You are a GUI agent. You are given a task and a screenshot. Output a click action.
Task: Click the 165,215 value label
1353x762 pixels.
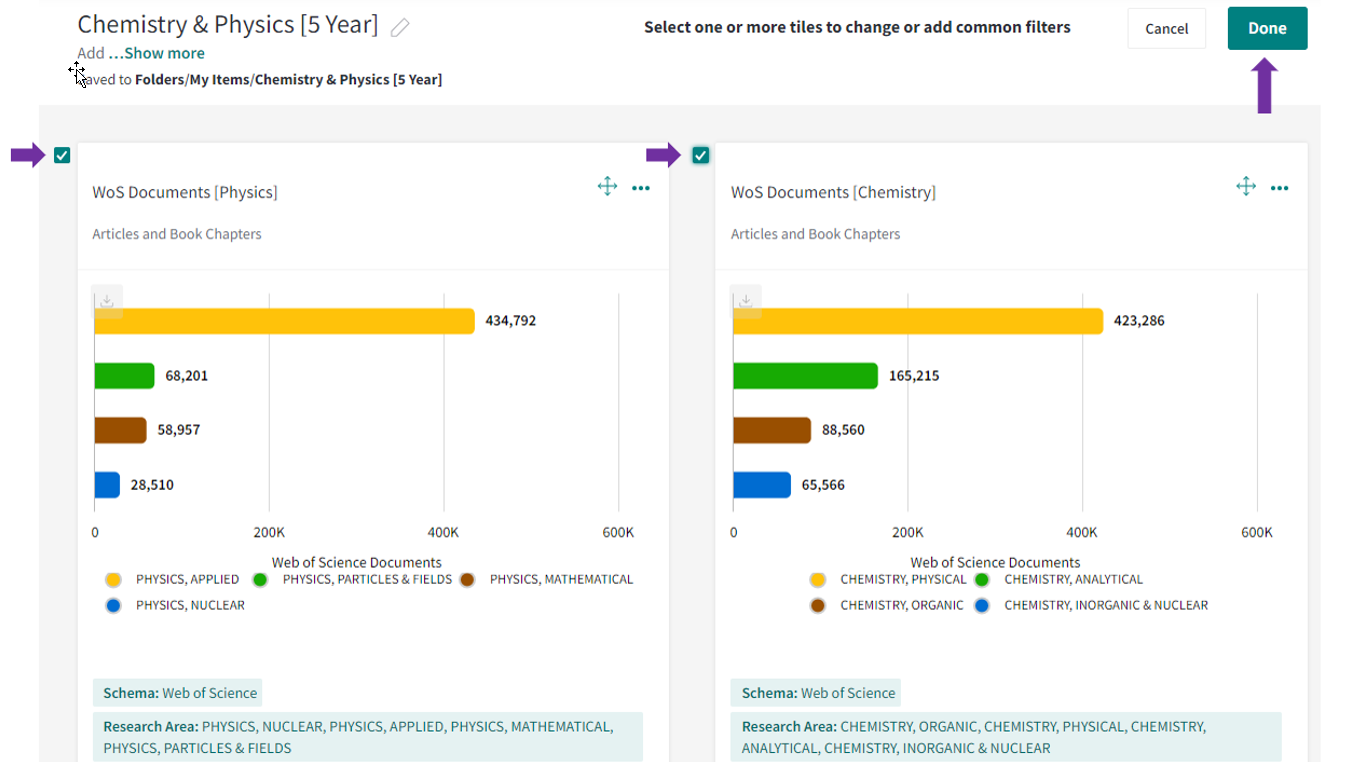914,376
